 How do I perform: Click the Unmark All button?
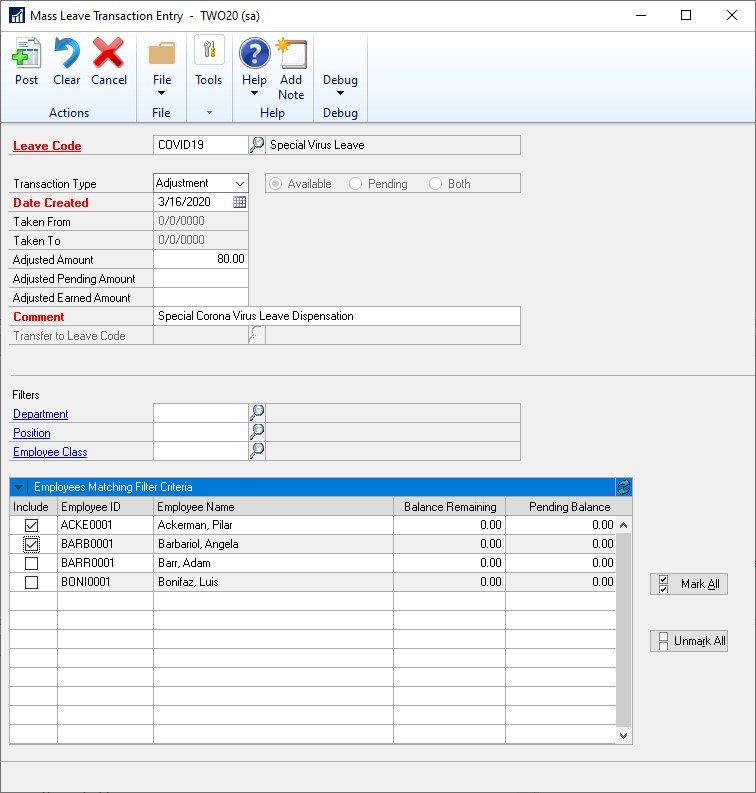[x=689, y=641]
